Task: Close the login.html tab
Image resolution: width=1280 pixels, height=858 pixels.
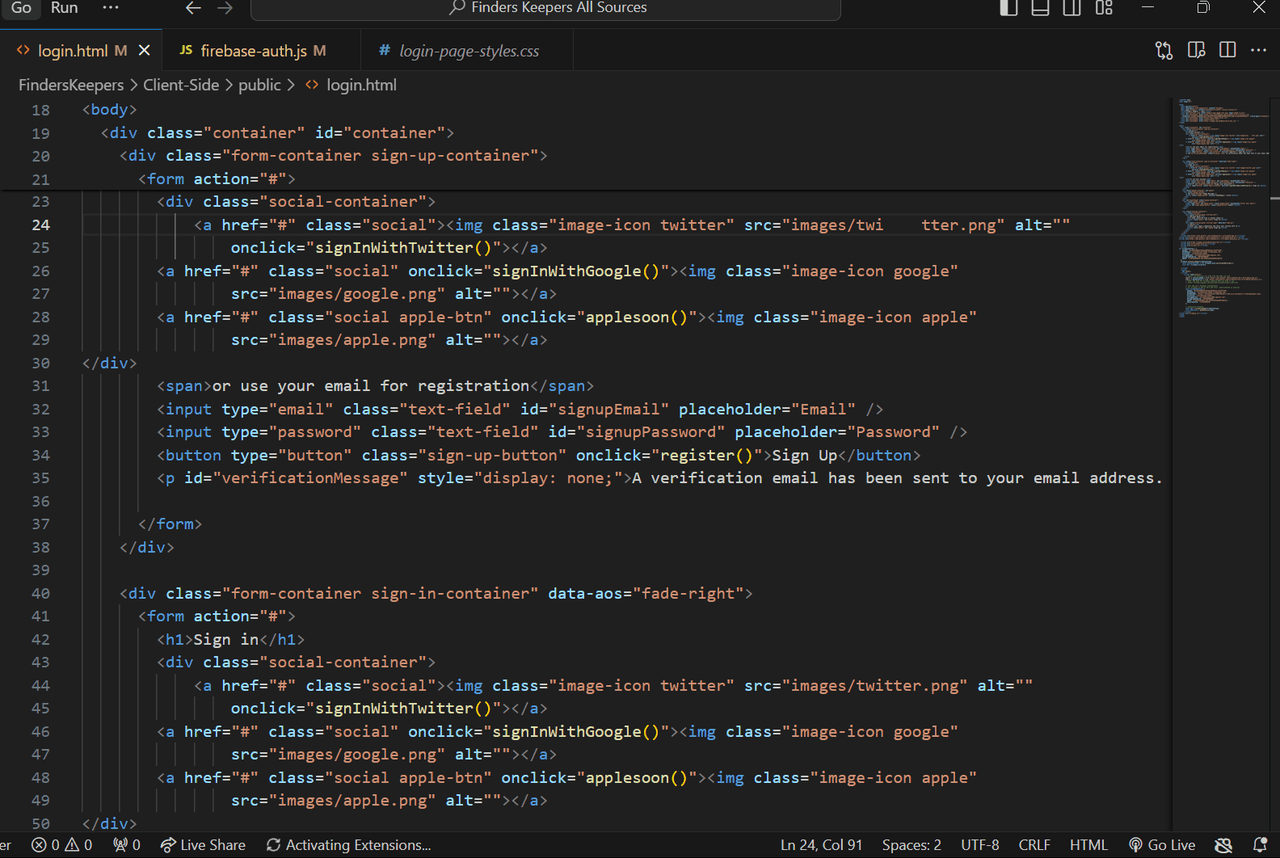Action: (x=144, y=50)
